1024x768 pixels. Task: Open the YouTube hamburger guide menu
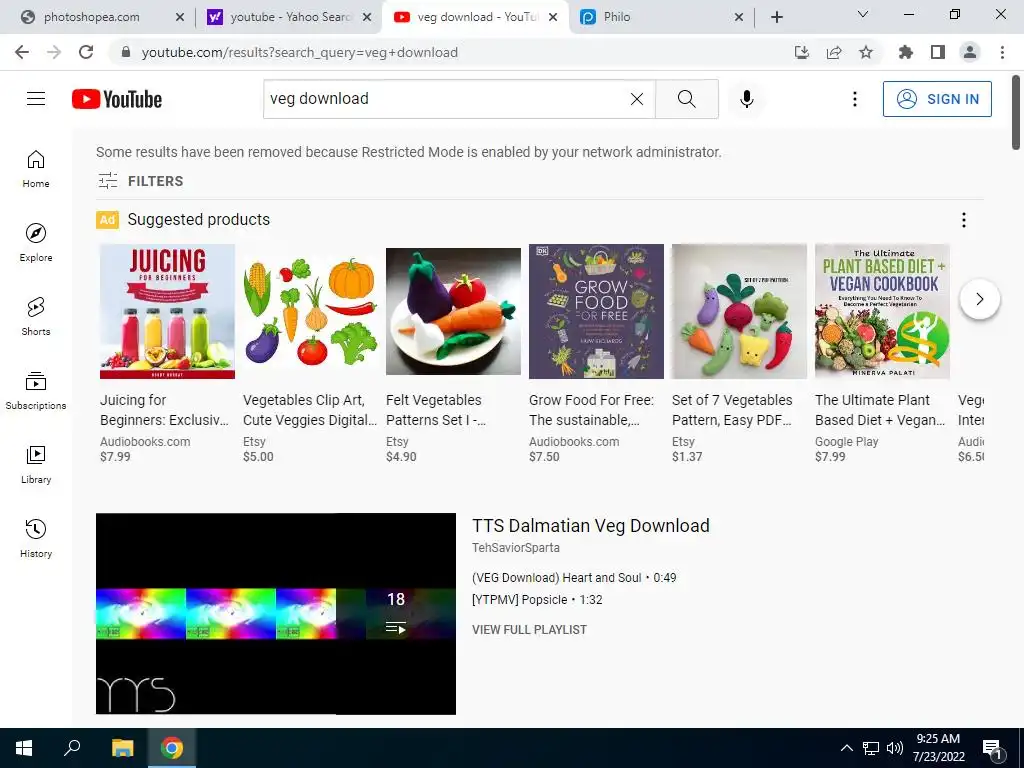coord(36,99)
